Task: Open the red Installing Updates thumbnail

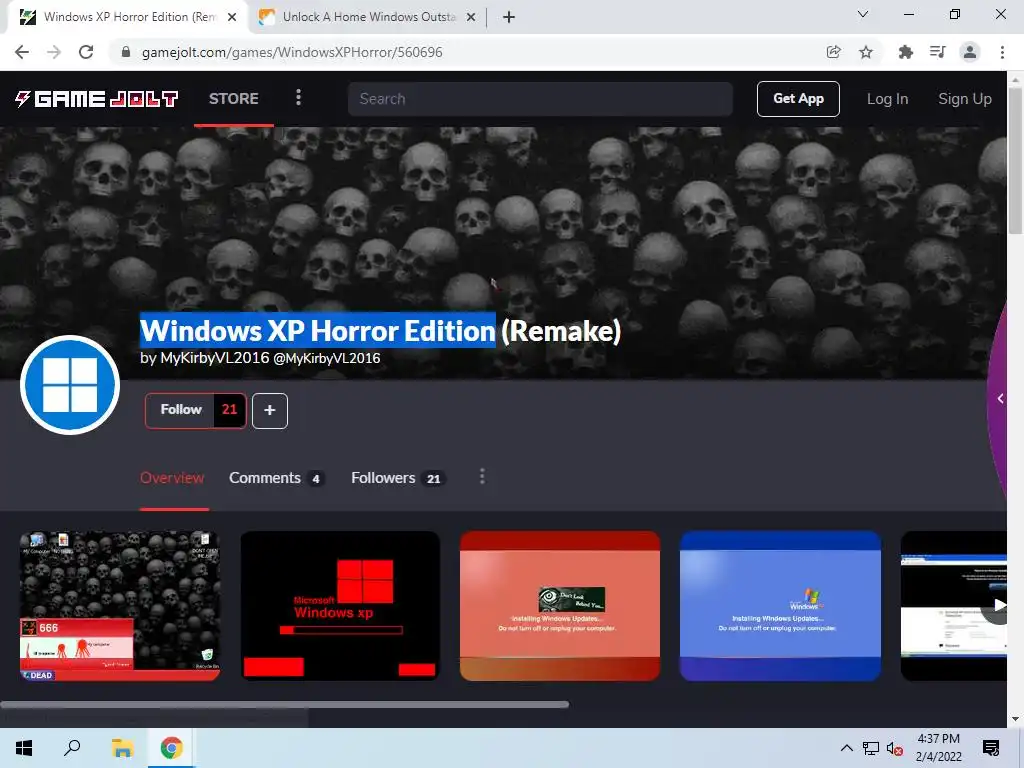Action: coord(560,606)
